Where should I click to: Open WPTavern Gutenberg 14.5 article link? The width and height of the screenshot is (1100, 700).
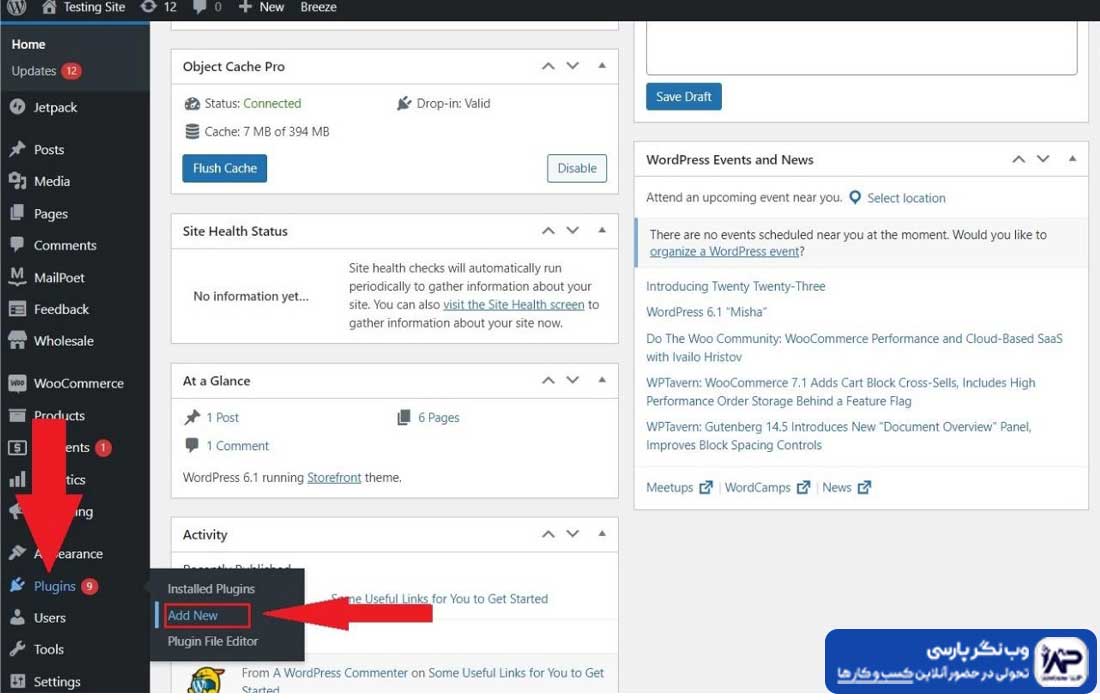(838, 436)
